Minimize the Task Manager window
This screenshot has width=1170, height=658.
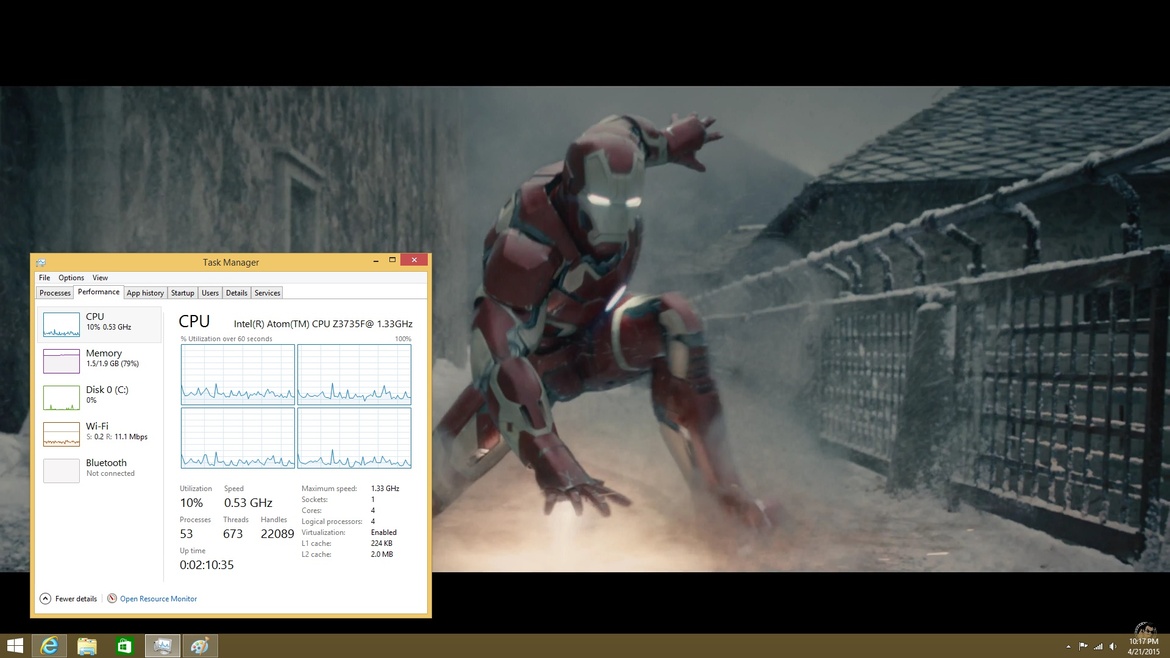pos(375,260)
